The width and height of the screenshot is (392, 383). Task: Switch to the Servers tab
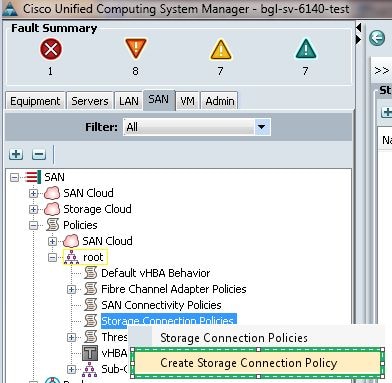point(90,101)
